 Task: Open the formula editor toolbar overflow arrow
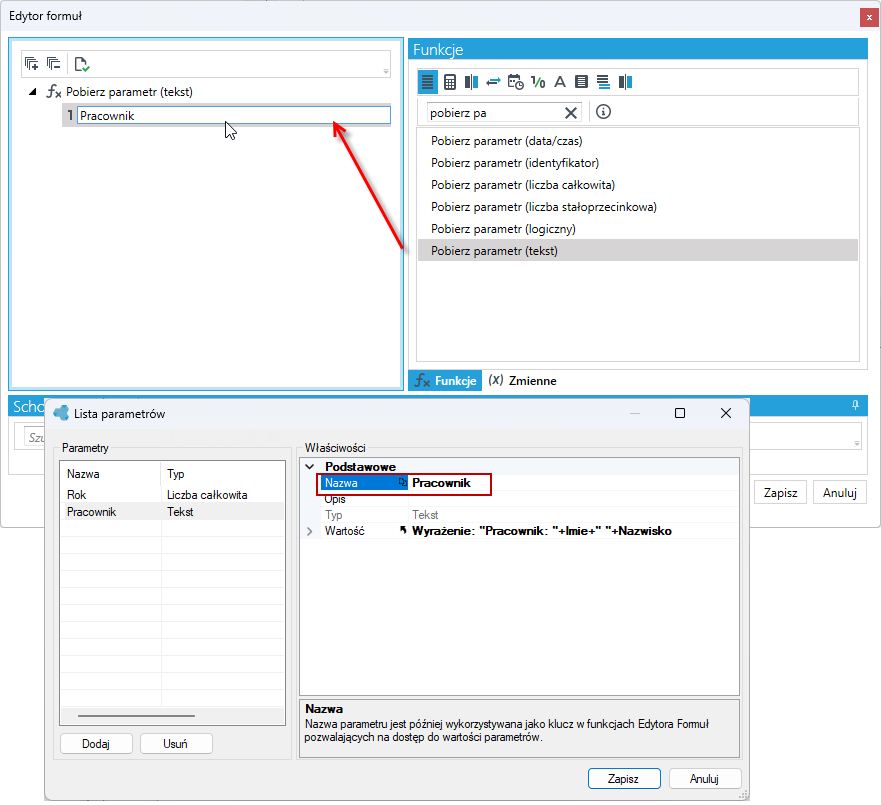click(386, 71)
